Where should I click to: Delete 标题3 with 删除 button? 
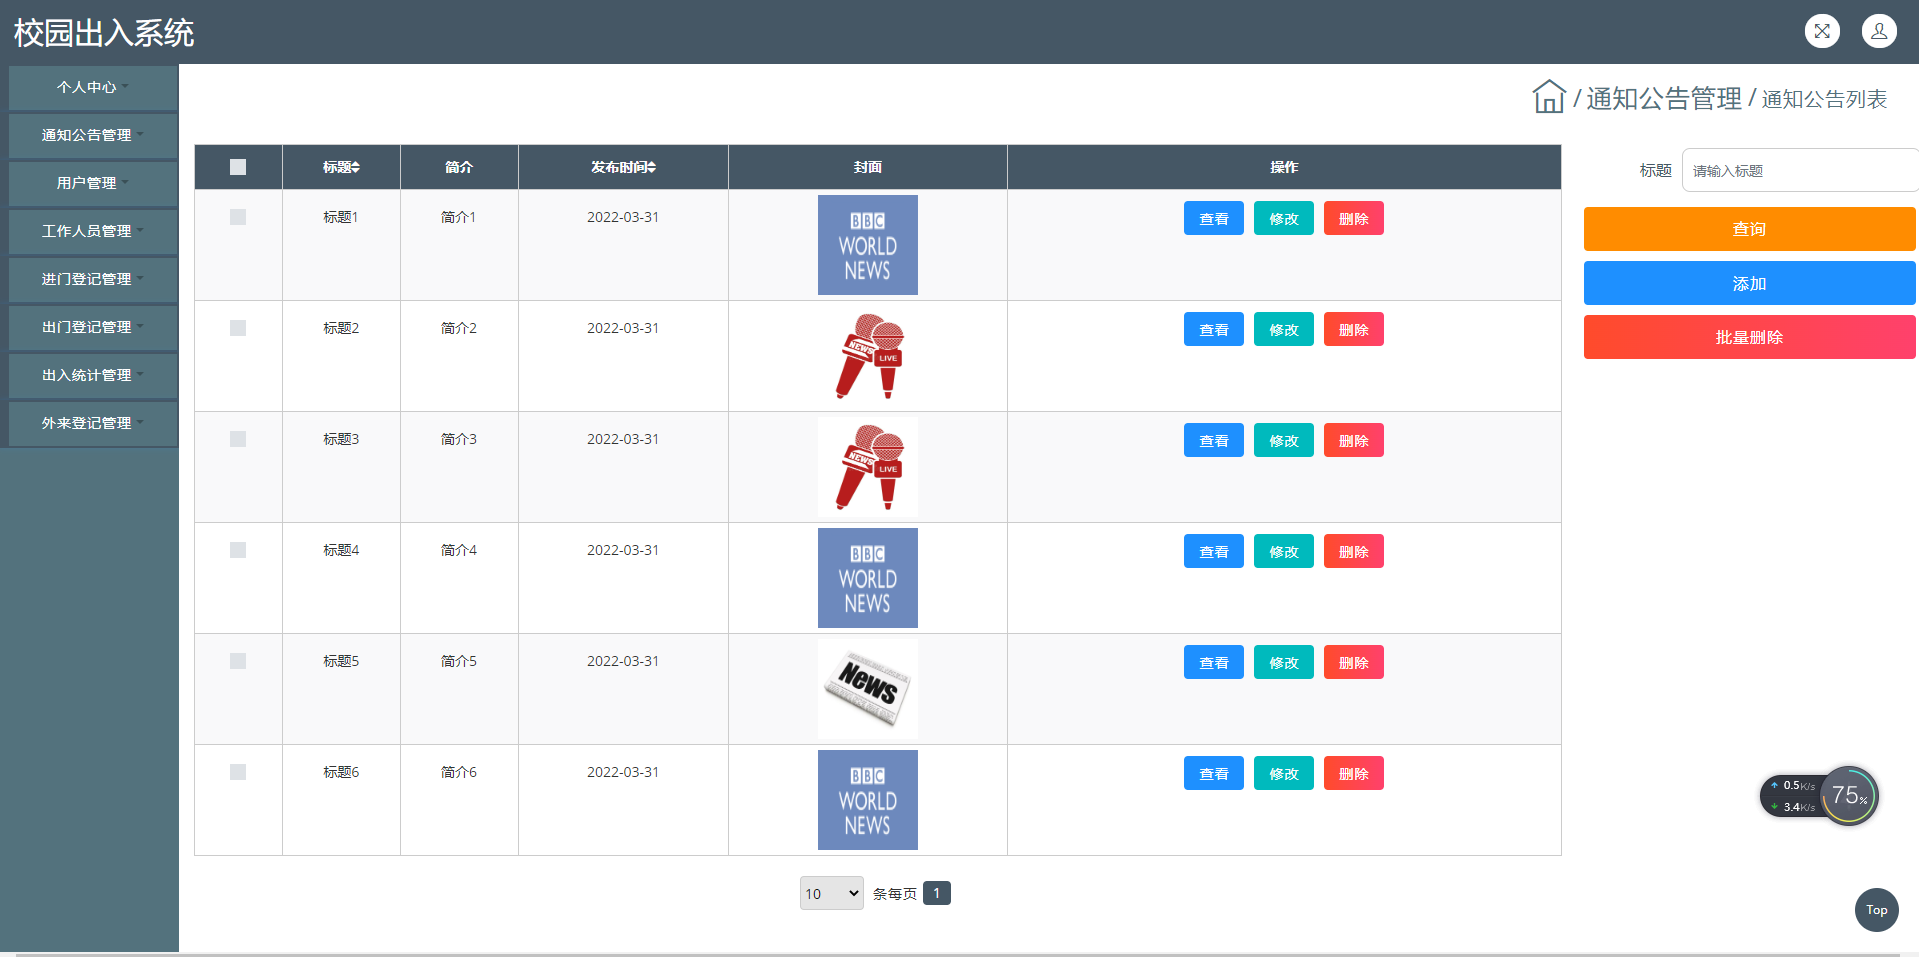1354,440
